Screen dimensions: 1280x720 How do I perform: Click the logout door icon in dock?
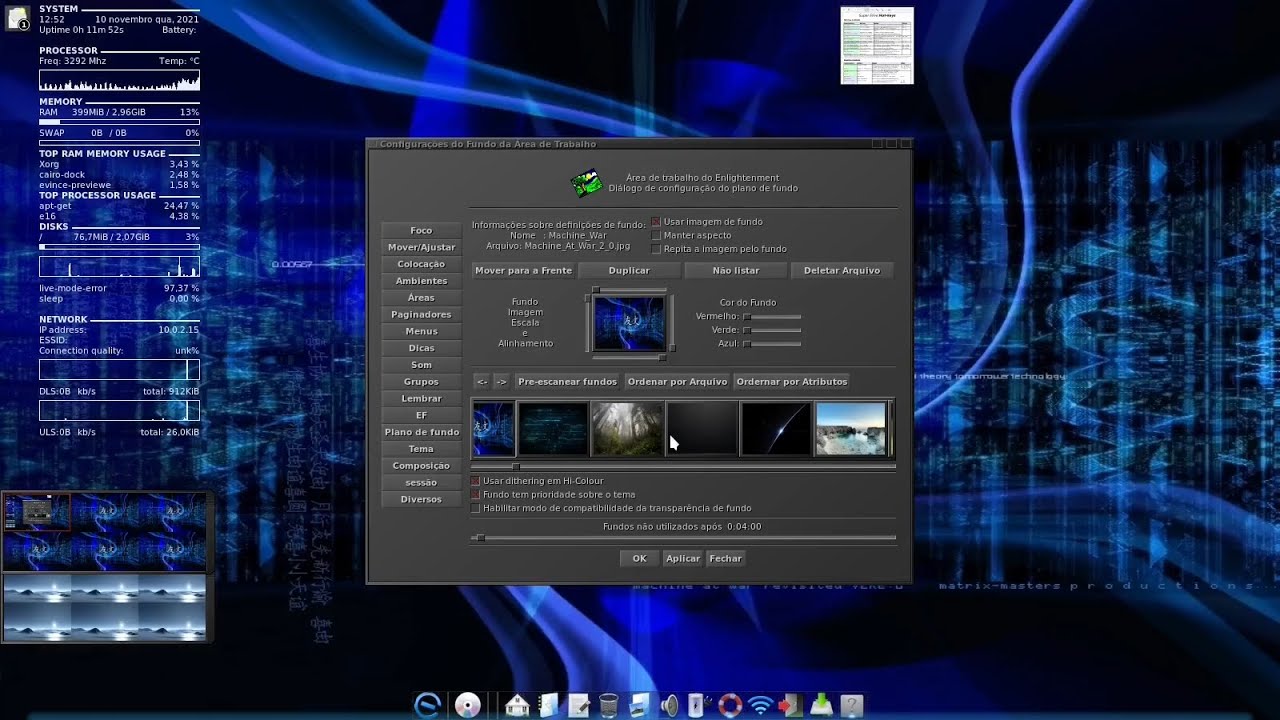(x=790, y=705)
